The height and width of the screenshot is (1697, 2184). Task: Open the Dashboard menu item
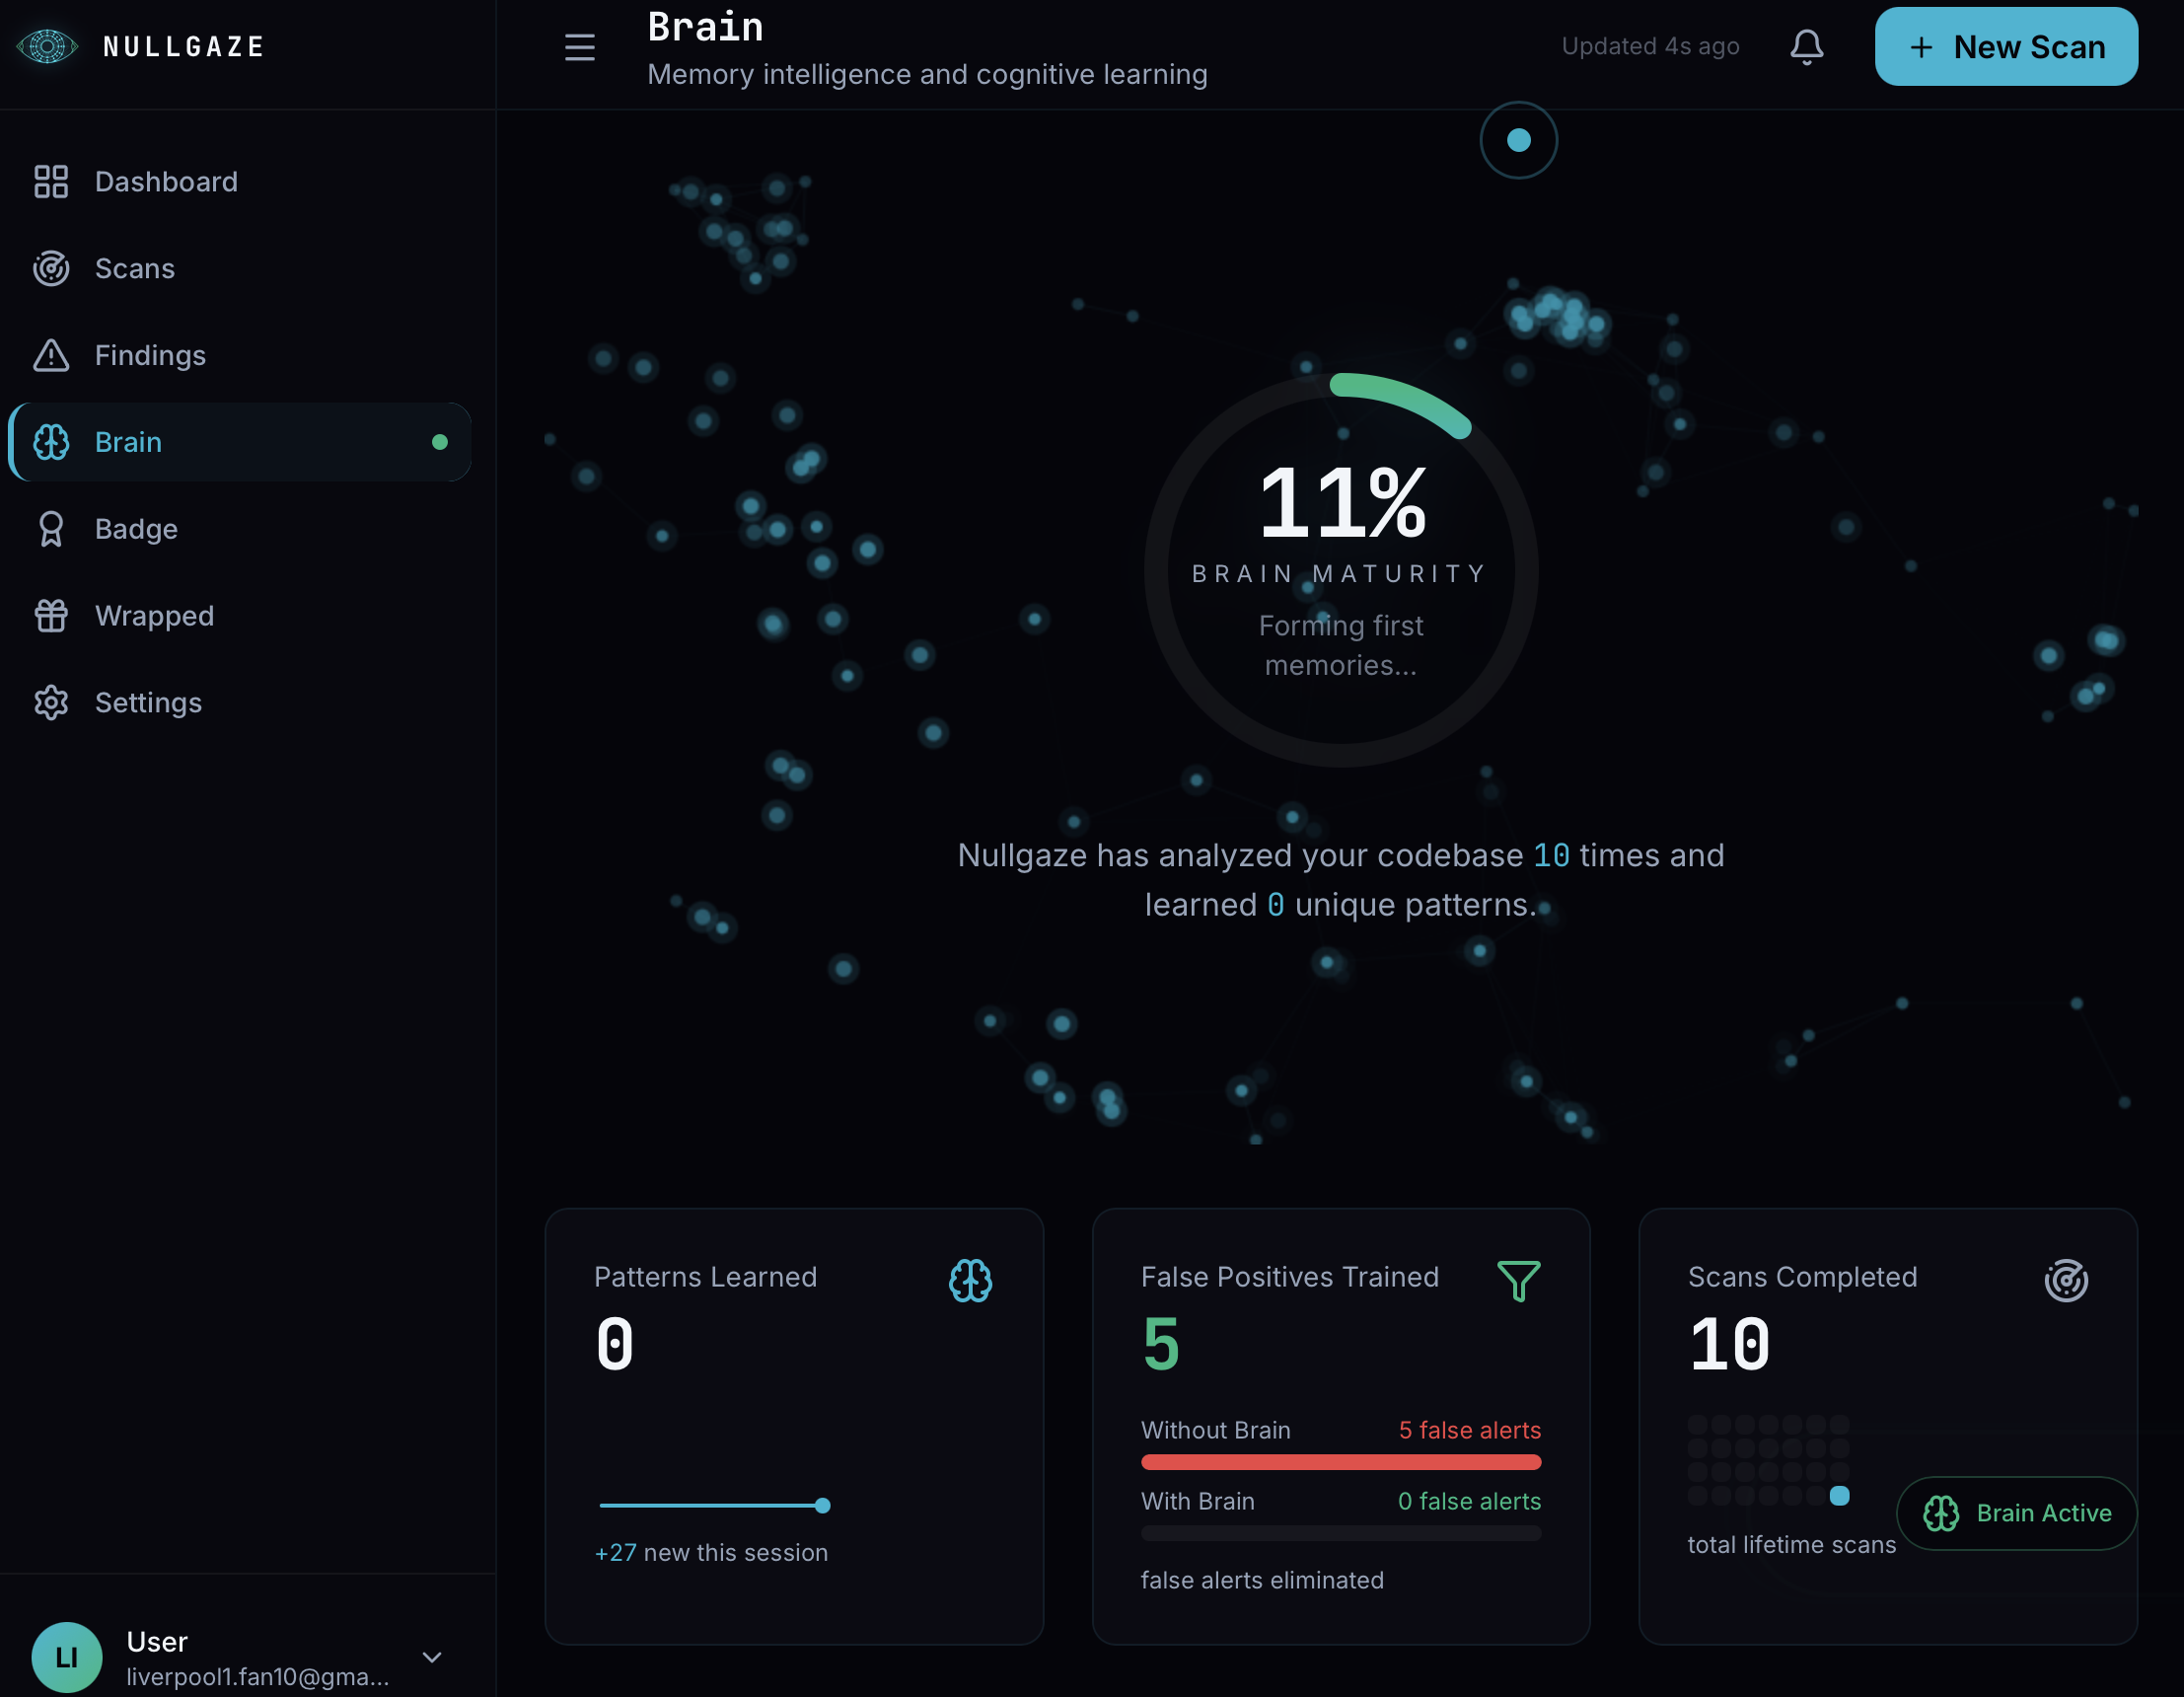click(165, 181)
